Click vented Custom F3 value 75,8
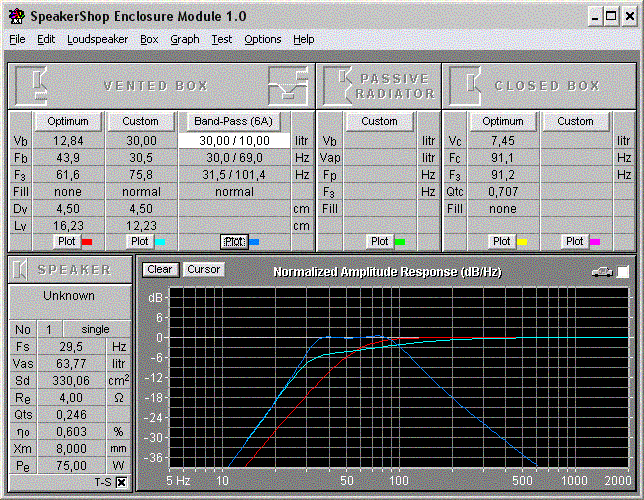This screenshot has height=500, width=644. coord(141,175)
